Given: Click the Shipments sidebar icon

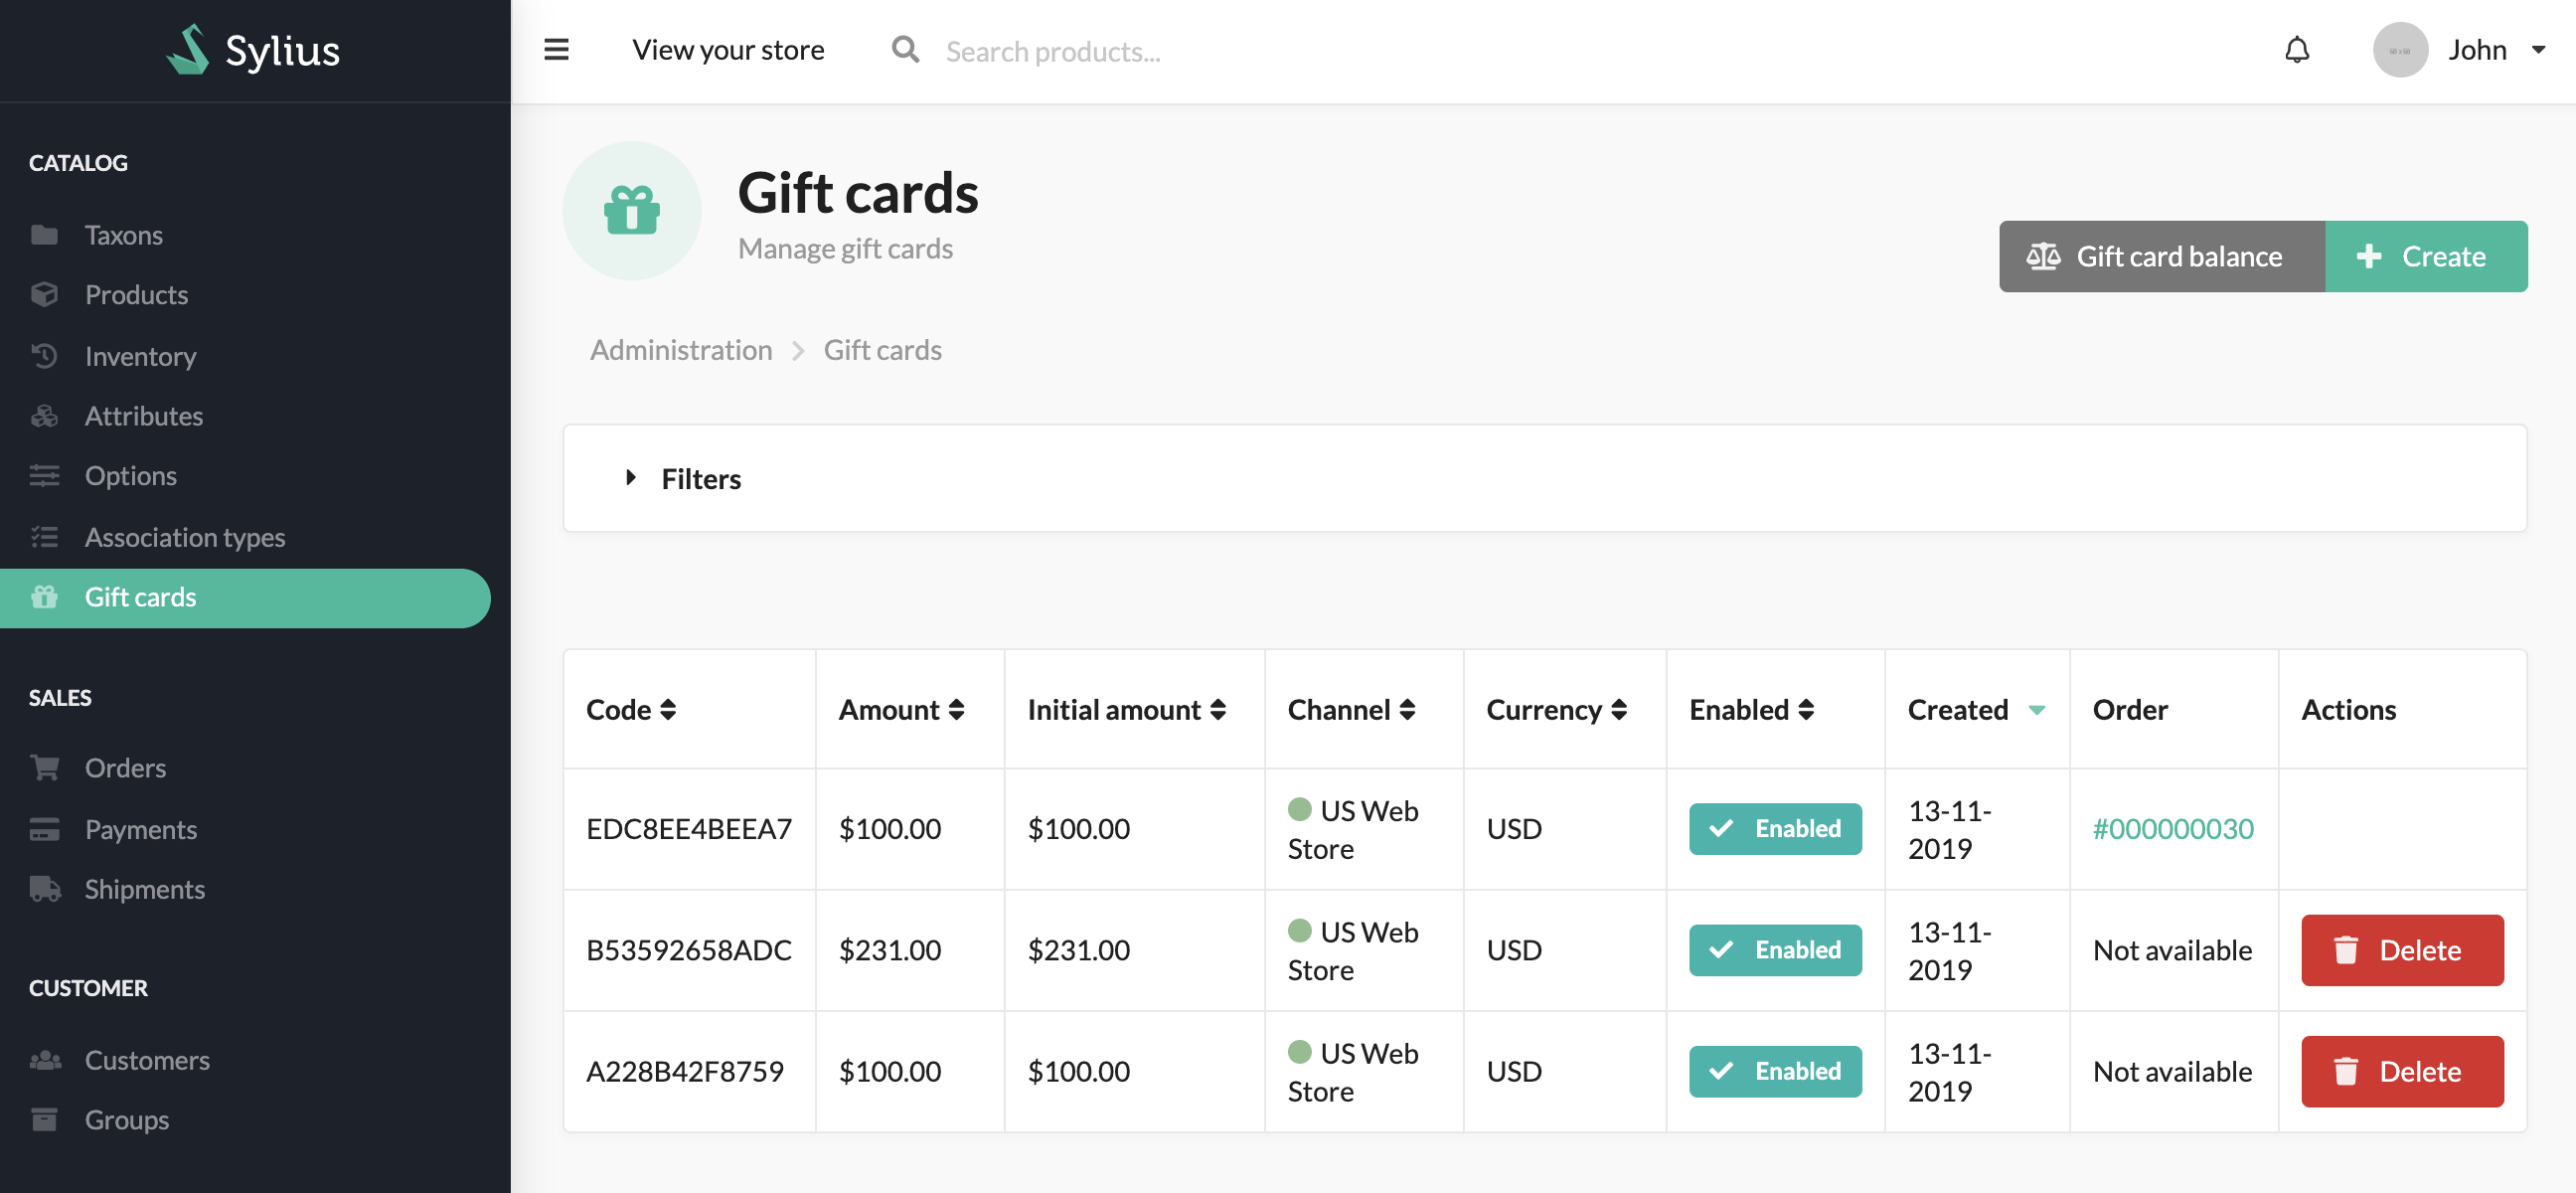Looking at the screenshot, I should (x=45, y=888).
